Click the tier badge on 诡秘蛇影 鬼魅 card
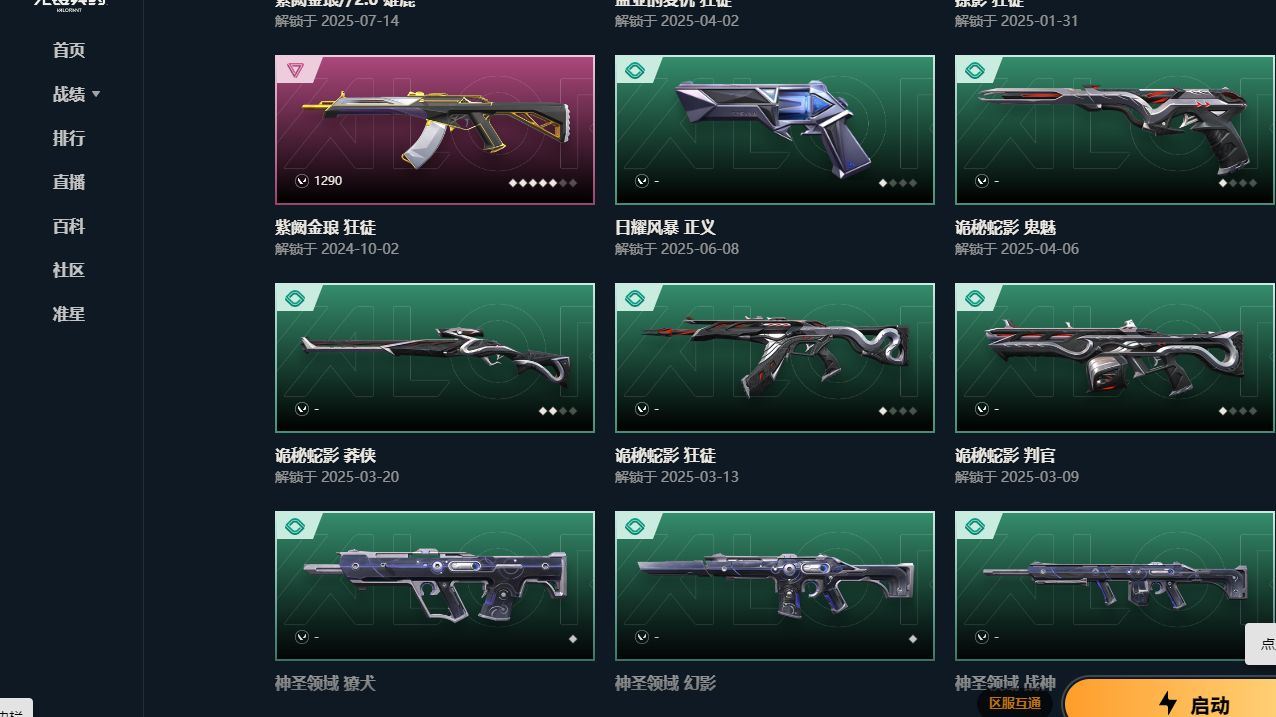This screenshot has height=717, width=1276. pyautogui.click(x=975, y=70)
